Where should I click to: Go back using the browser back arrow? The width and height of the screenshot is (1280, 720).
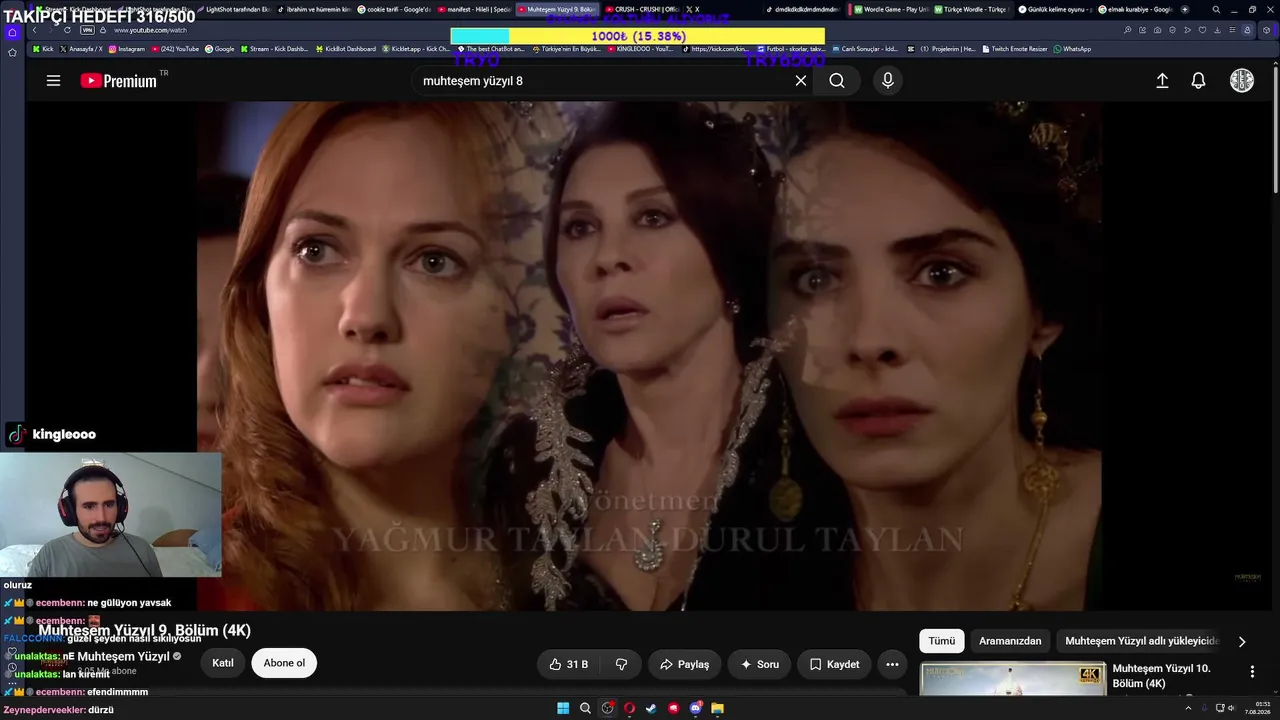[x=34, y=30]
